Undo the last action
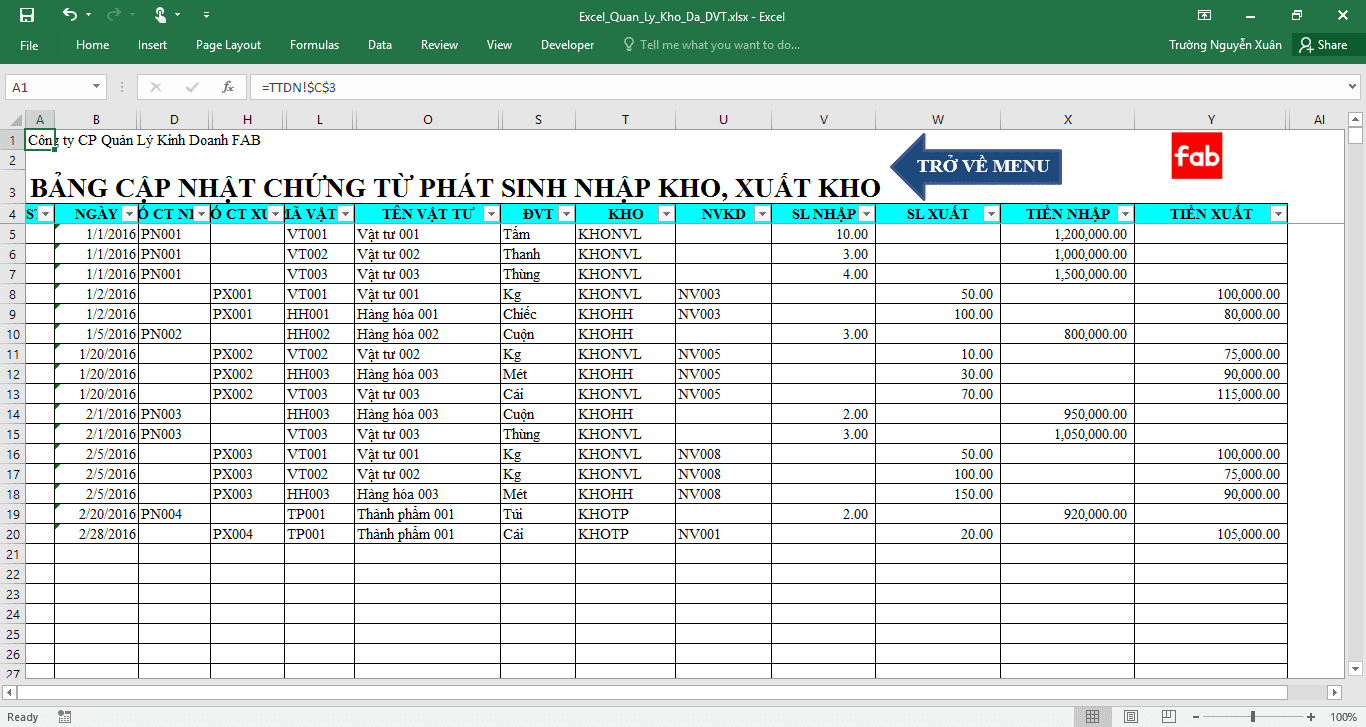This screenshot has width=1366, height=727. (x=69, y=15)
